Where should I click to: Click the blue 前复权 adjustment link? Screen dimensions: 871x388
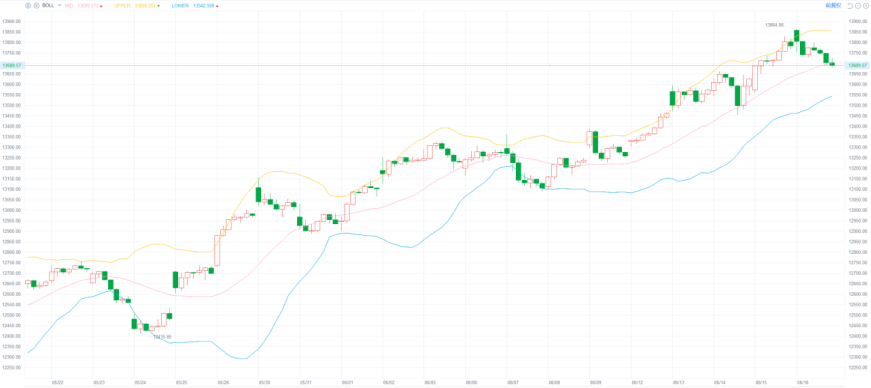coord(833,5)
